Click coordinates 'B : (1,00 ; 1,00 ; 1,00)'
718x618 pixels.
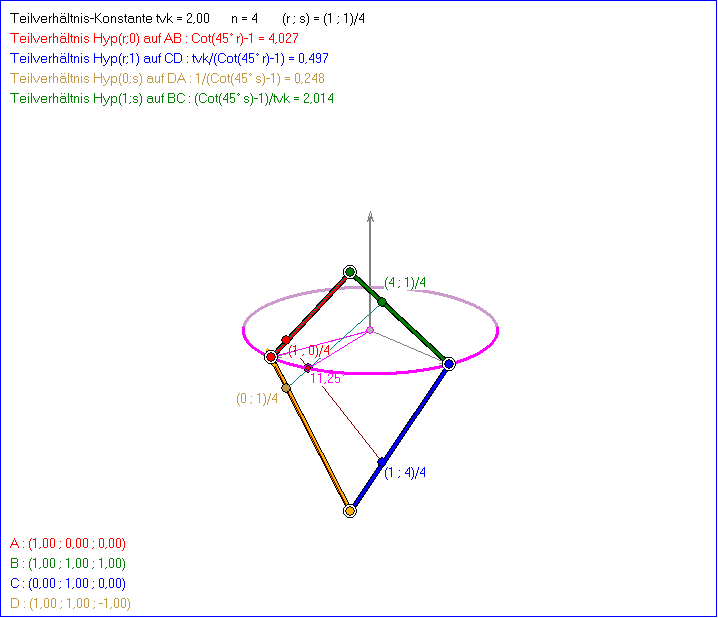tap(68, 563)
